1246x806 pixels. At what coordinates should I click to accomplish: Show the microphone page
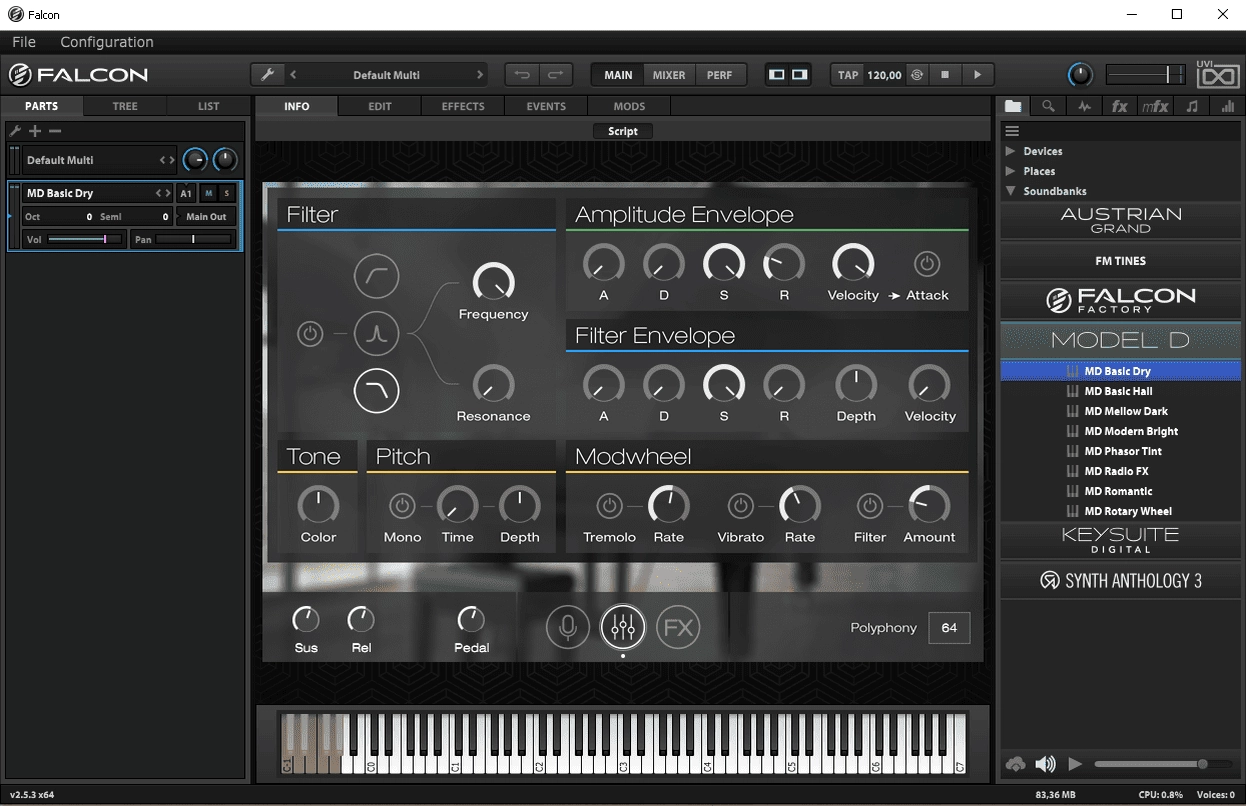click(568, 627)
